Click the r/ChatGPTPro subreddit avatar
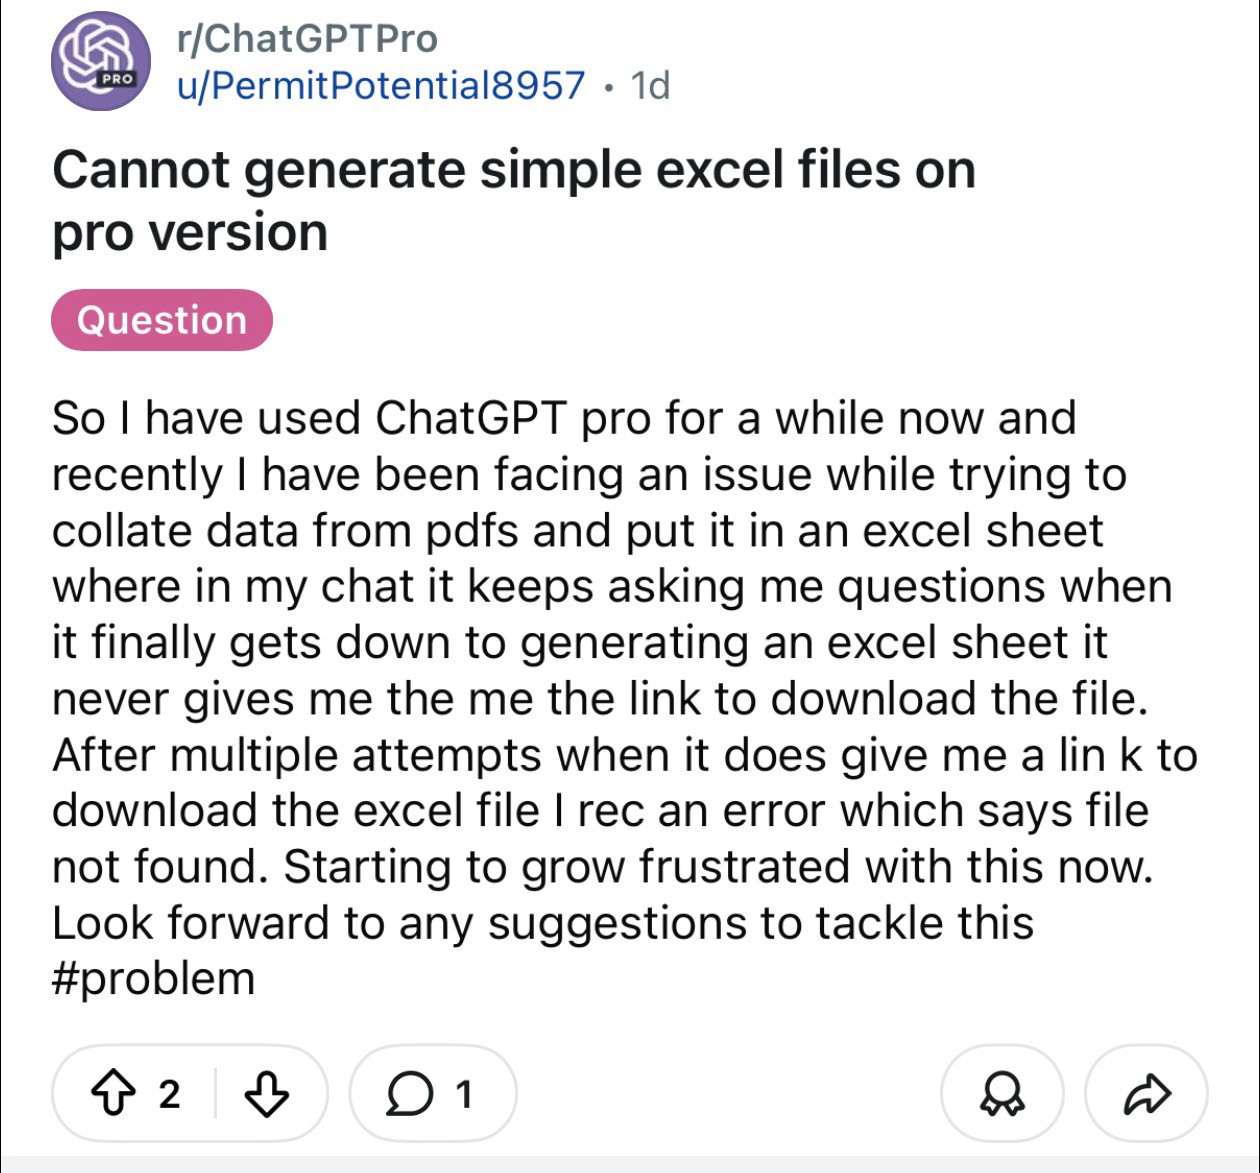This screenshot has width=1260, height=1173. pyautogui.click(x=101, y=61)
